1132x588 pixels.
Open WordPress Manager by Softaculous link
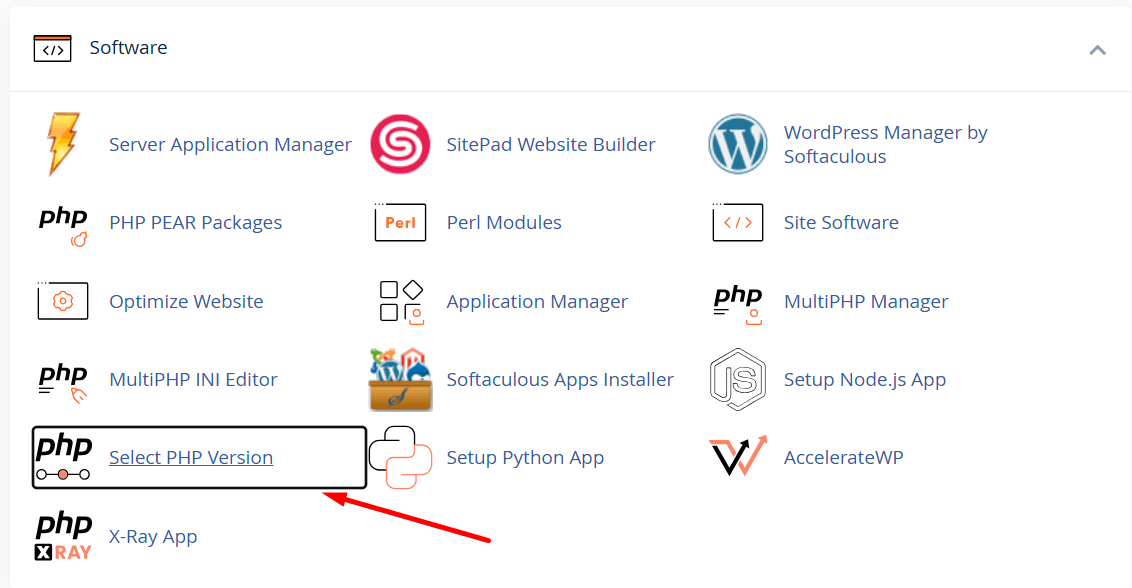(886, 144)
